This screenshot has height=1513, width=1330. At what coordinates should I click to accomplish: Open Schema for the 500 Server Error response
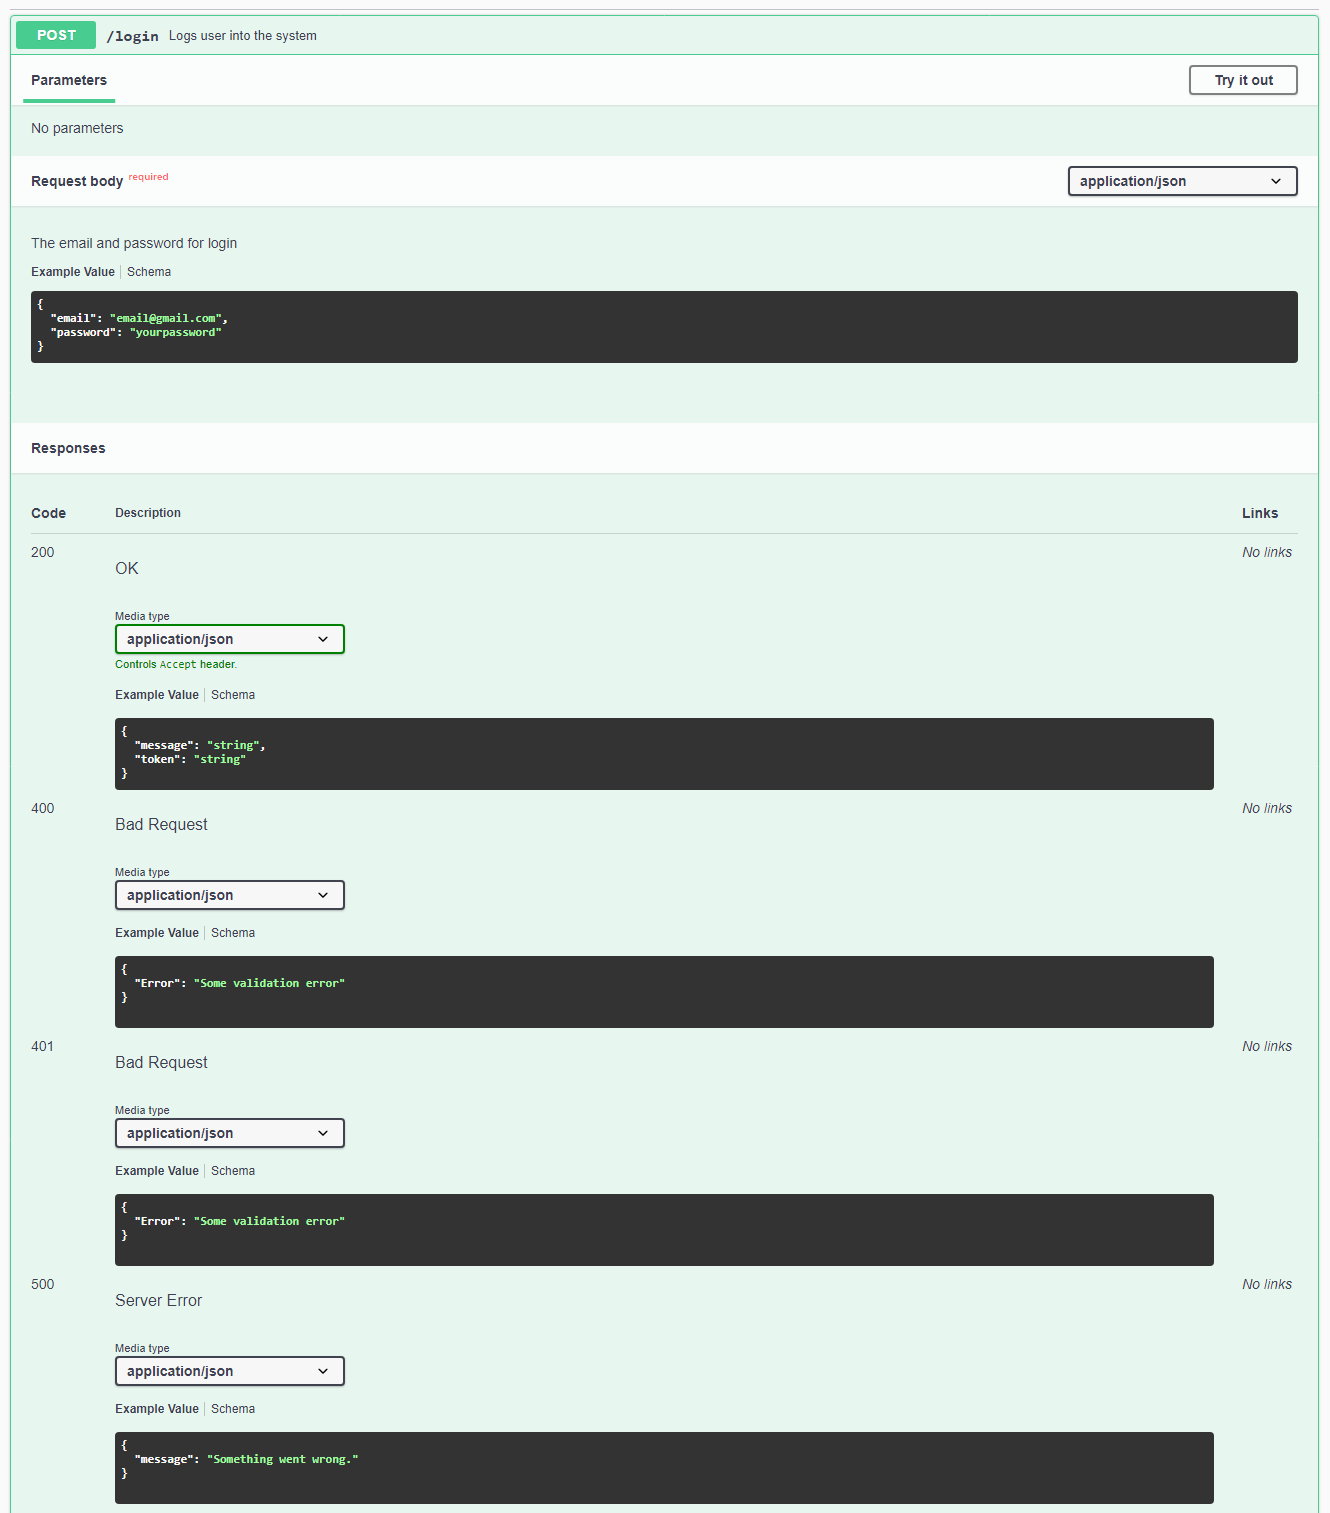point(232,1408)
